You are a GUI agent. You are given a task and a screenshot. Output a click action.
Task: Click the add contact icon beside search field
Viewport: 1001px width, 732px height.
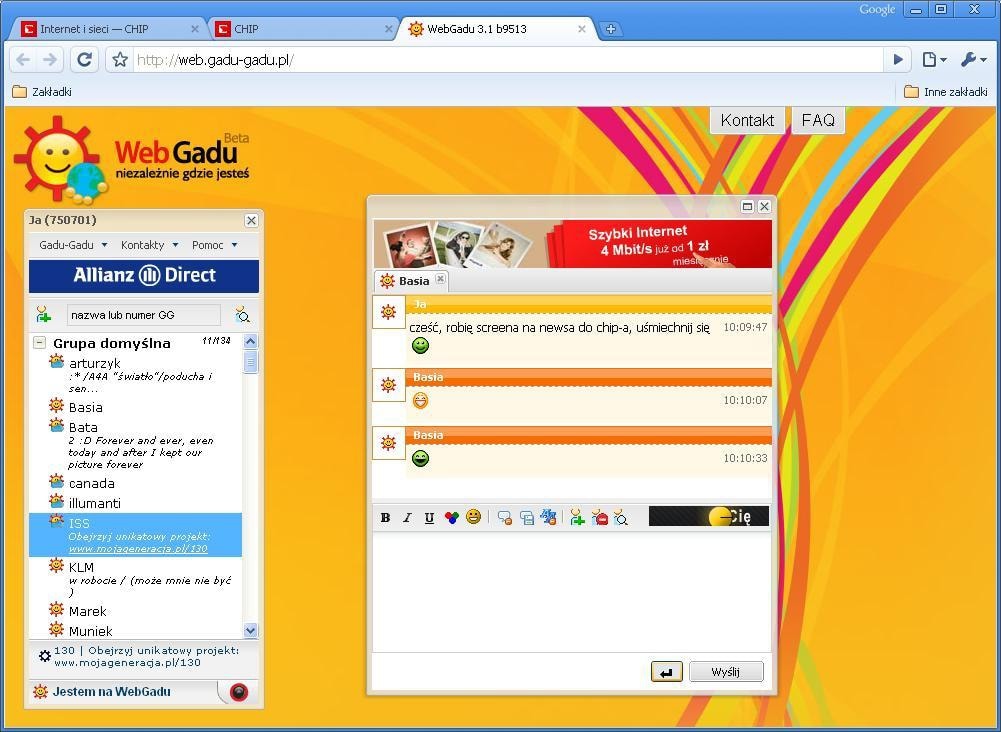click(43, 315)
